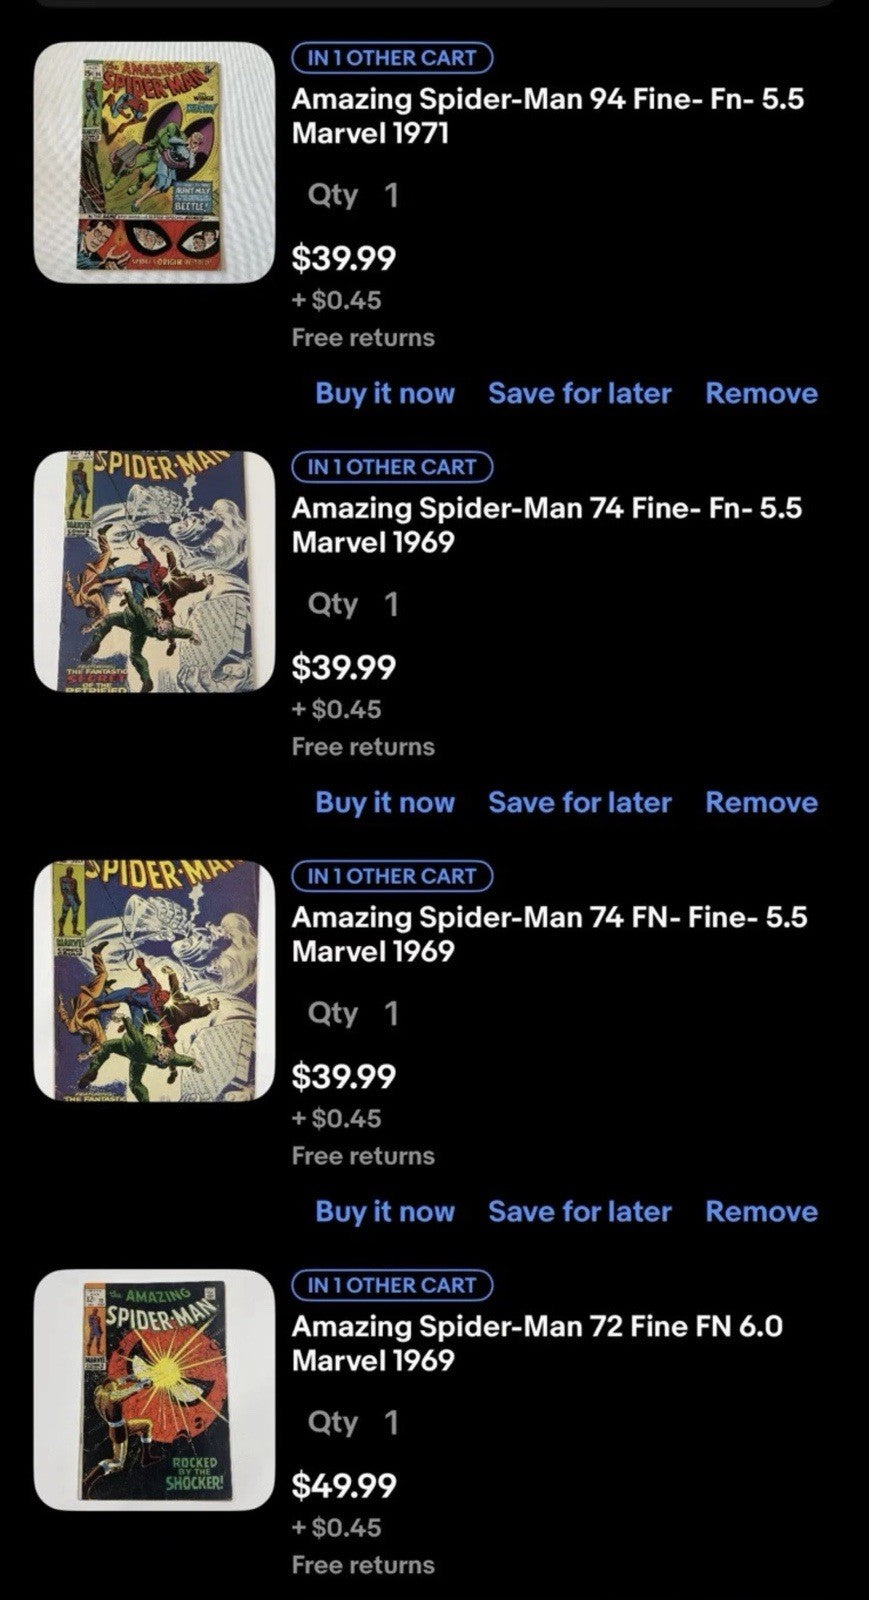Buy it now for Spider-Man 74 Fine- Fn-
Screen dimensions: 869x1600
coord(385,803)
